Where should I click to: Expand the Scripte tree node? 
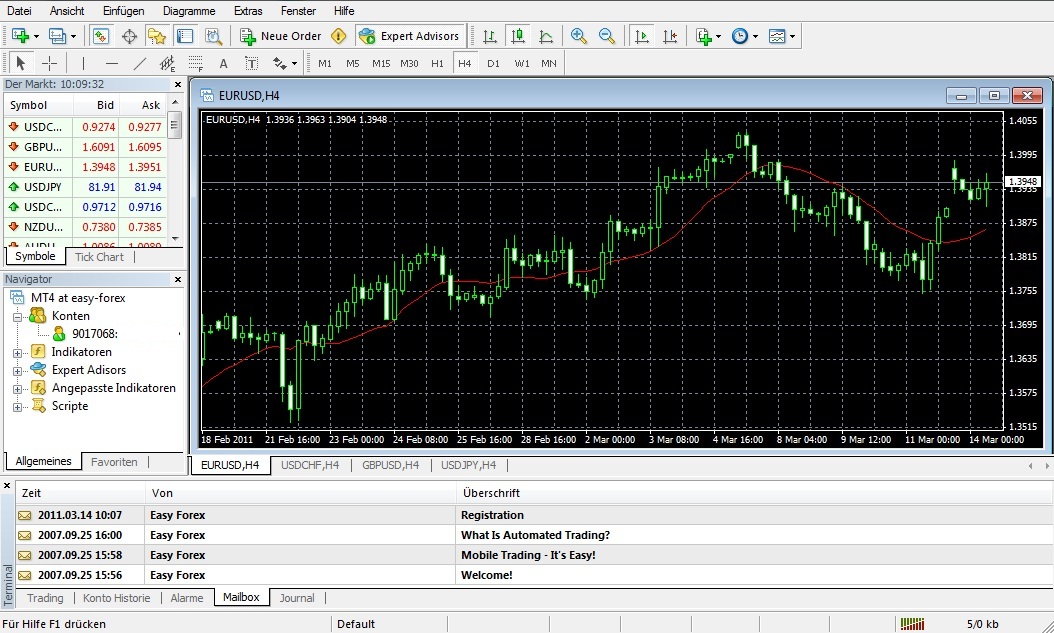pos(17,407)
